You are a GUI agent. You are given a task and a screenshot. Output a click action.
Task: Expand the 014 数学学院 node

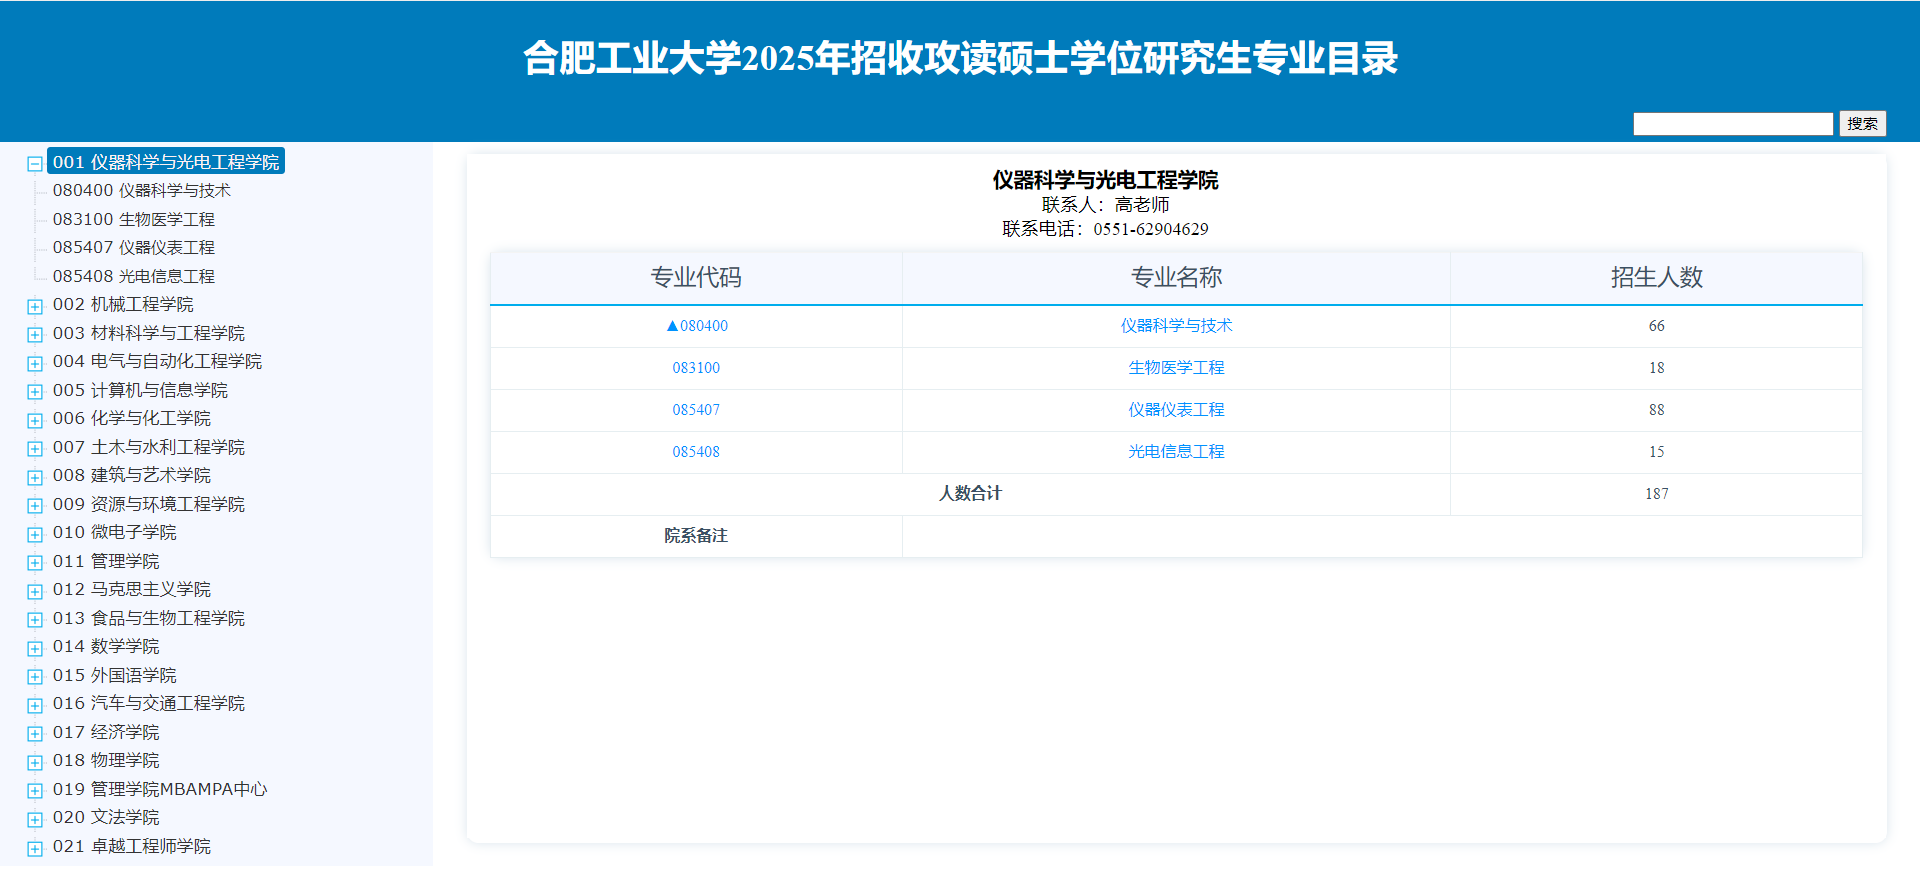click(x=35, y=648)
